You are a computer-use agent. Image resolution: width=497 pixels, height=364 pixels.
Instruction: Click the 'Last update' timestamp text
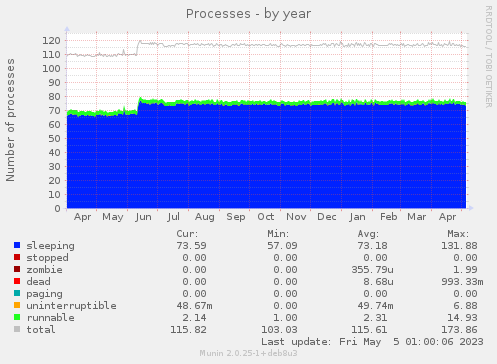(x=372, y=342)
